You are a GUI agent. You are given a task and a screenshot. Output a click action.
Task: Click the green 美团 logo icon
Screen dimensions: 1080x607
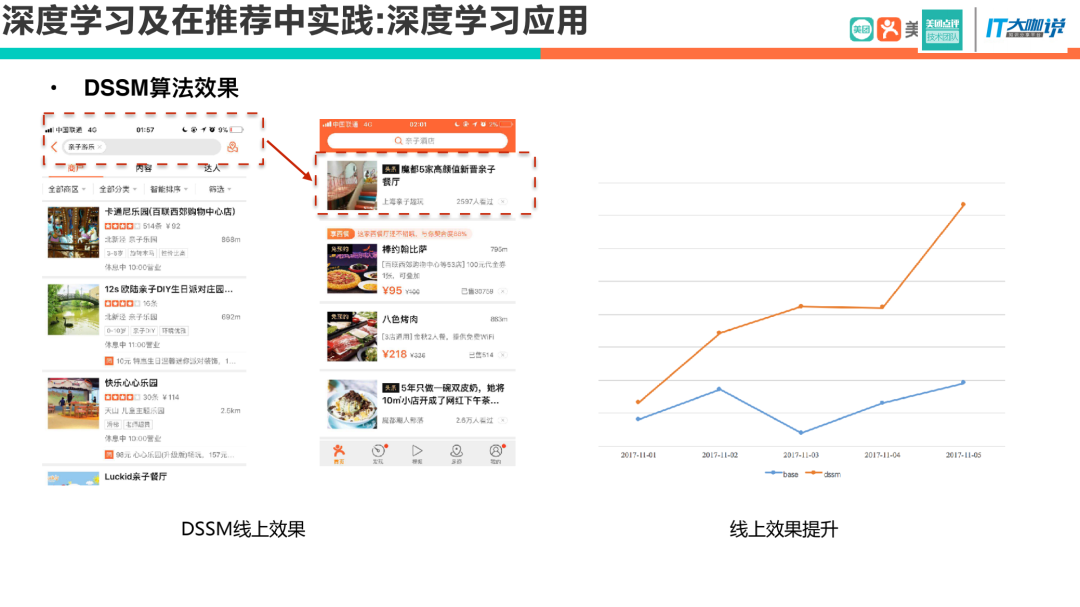861,30
